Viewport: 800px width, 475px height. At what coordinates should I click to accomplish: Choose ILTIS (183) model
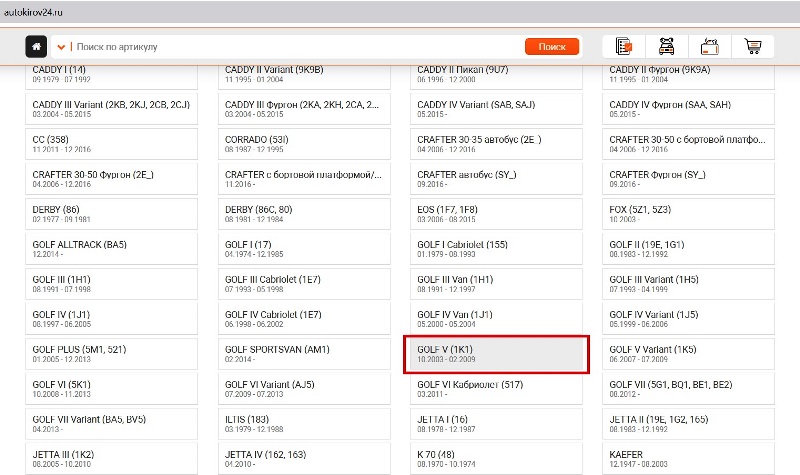(x=304, y=423)
